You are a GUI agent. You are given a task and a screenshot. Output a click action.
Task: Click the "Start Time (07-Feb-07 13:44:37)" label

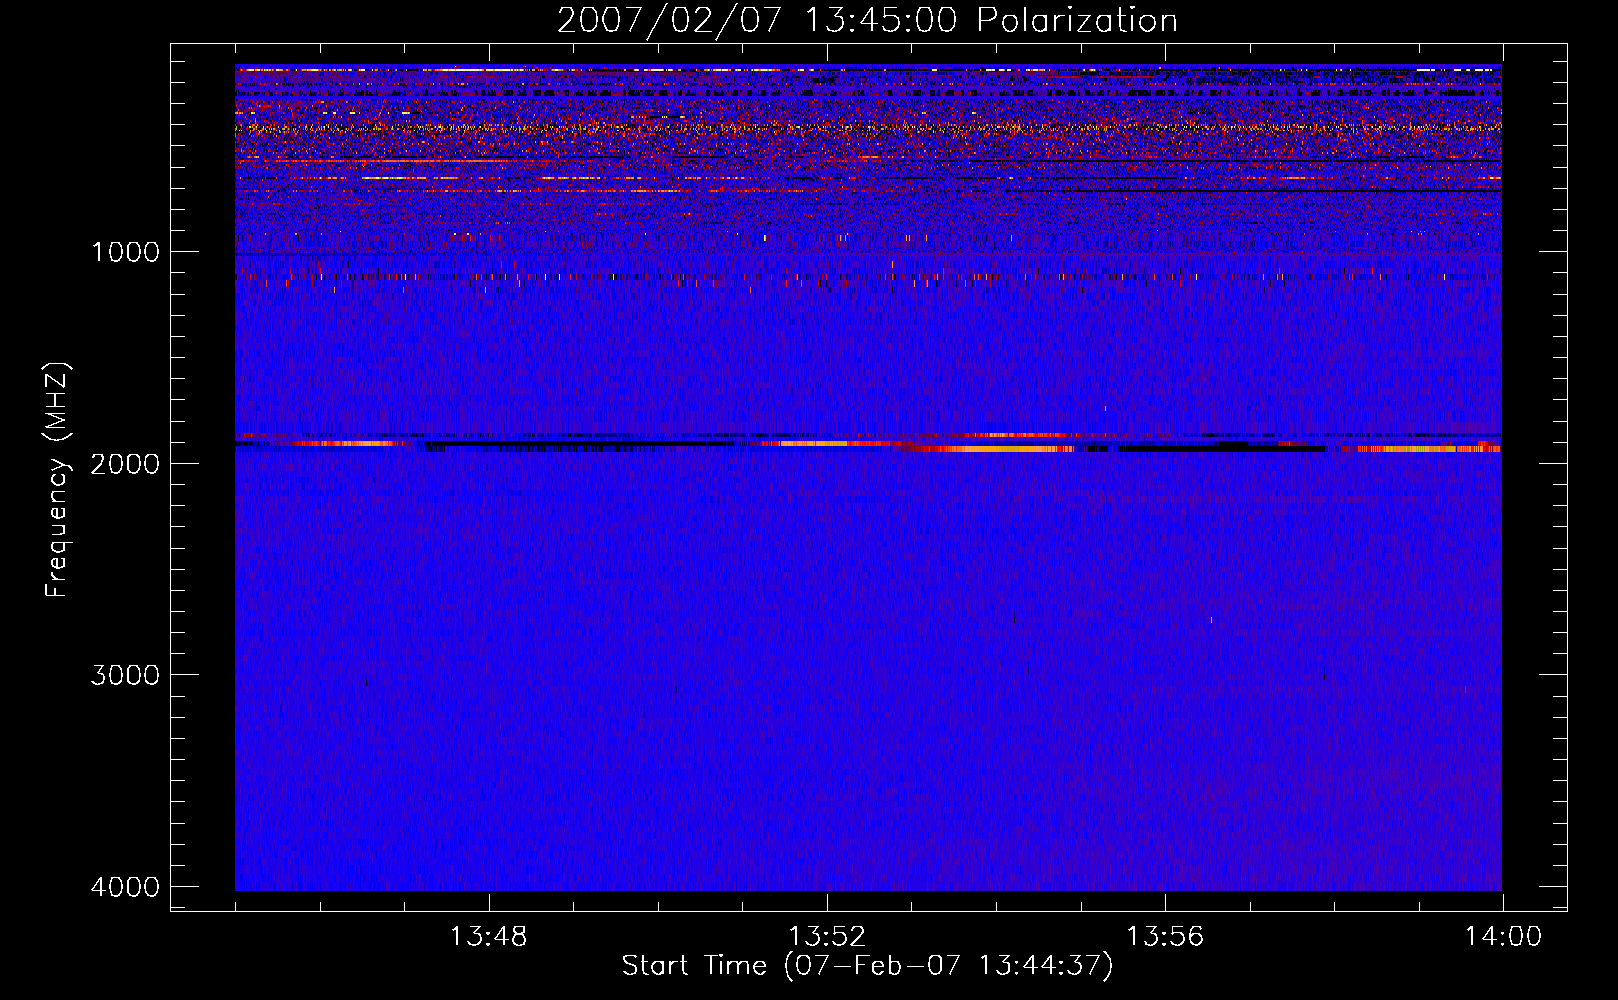point(867,966)
